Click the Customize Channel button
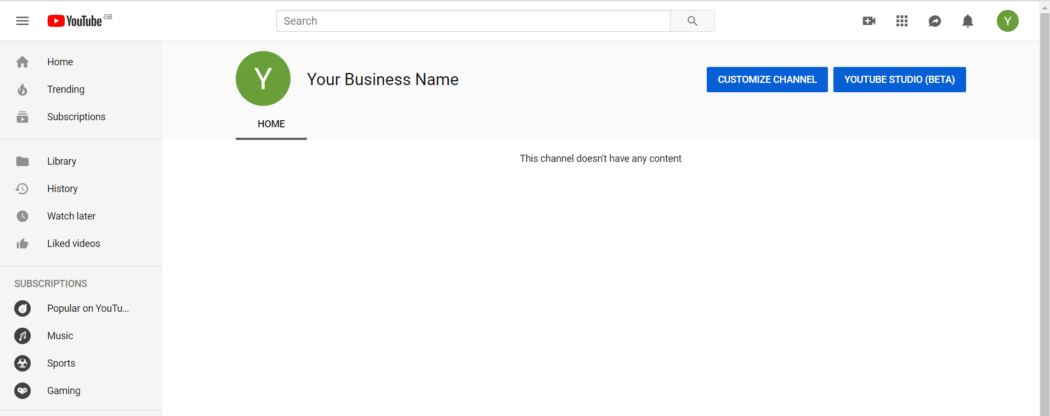This screenshot has width=1050, height=416. pyautogui.click(x=767, y=80)
